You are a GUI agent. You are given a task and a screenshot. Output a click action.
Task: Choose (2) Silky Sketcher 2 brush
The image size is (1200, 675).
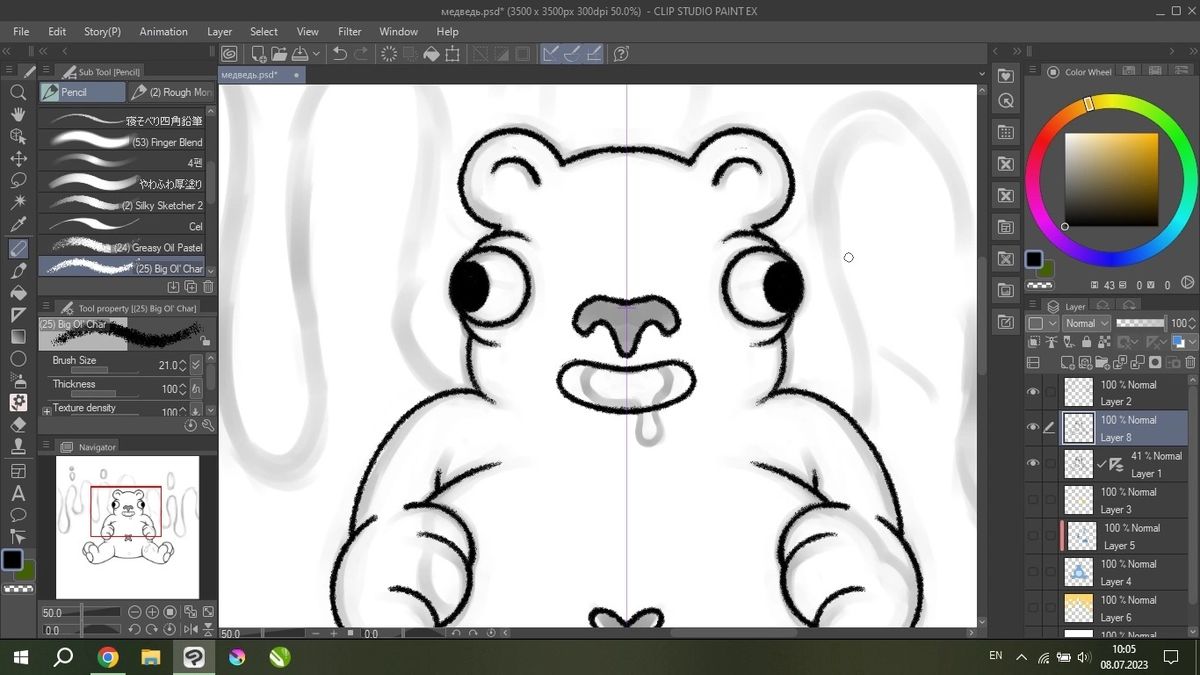click(x=122, y=205)
